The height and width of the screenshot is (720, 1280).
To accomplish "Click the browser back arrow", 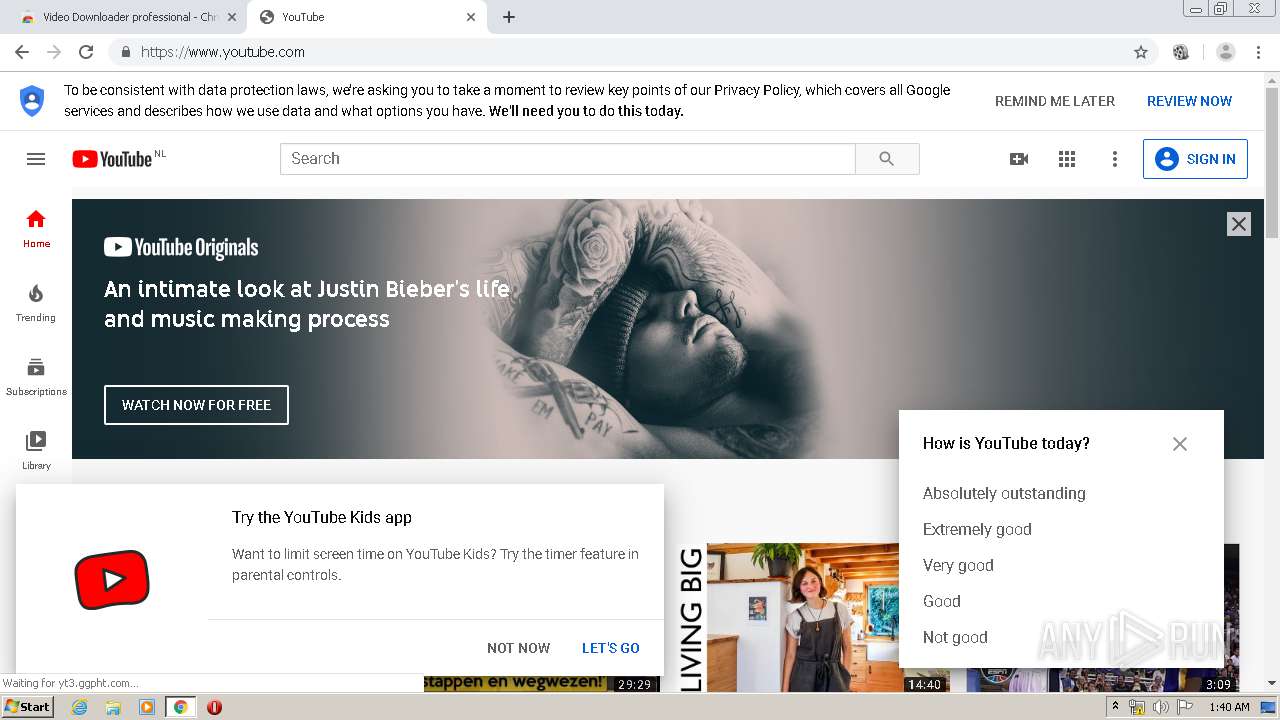I will [22, 52].
